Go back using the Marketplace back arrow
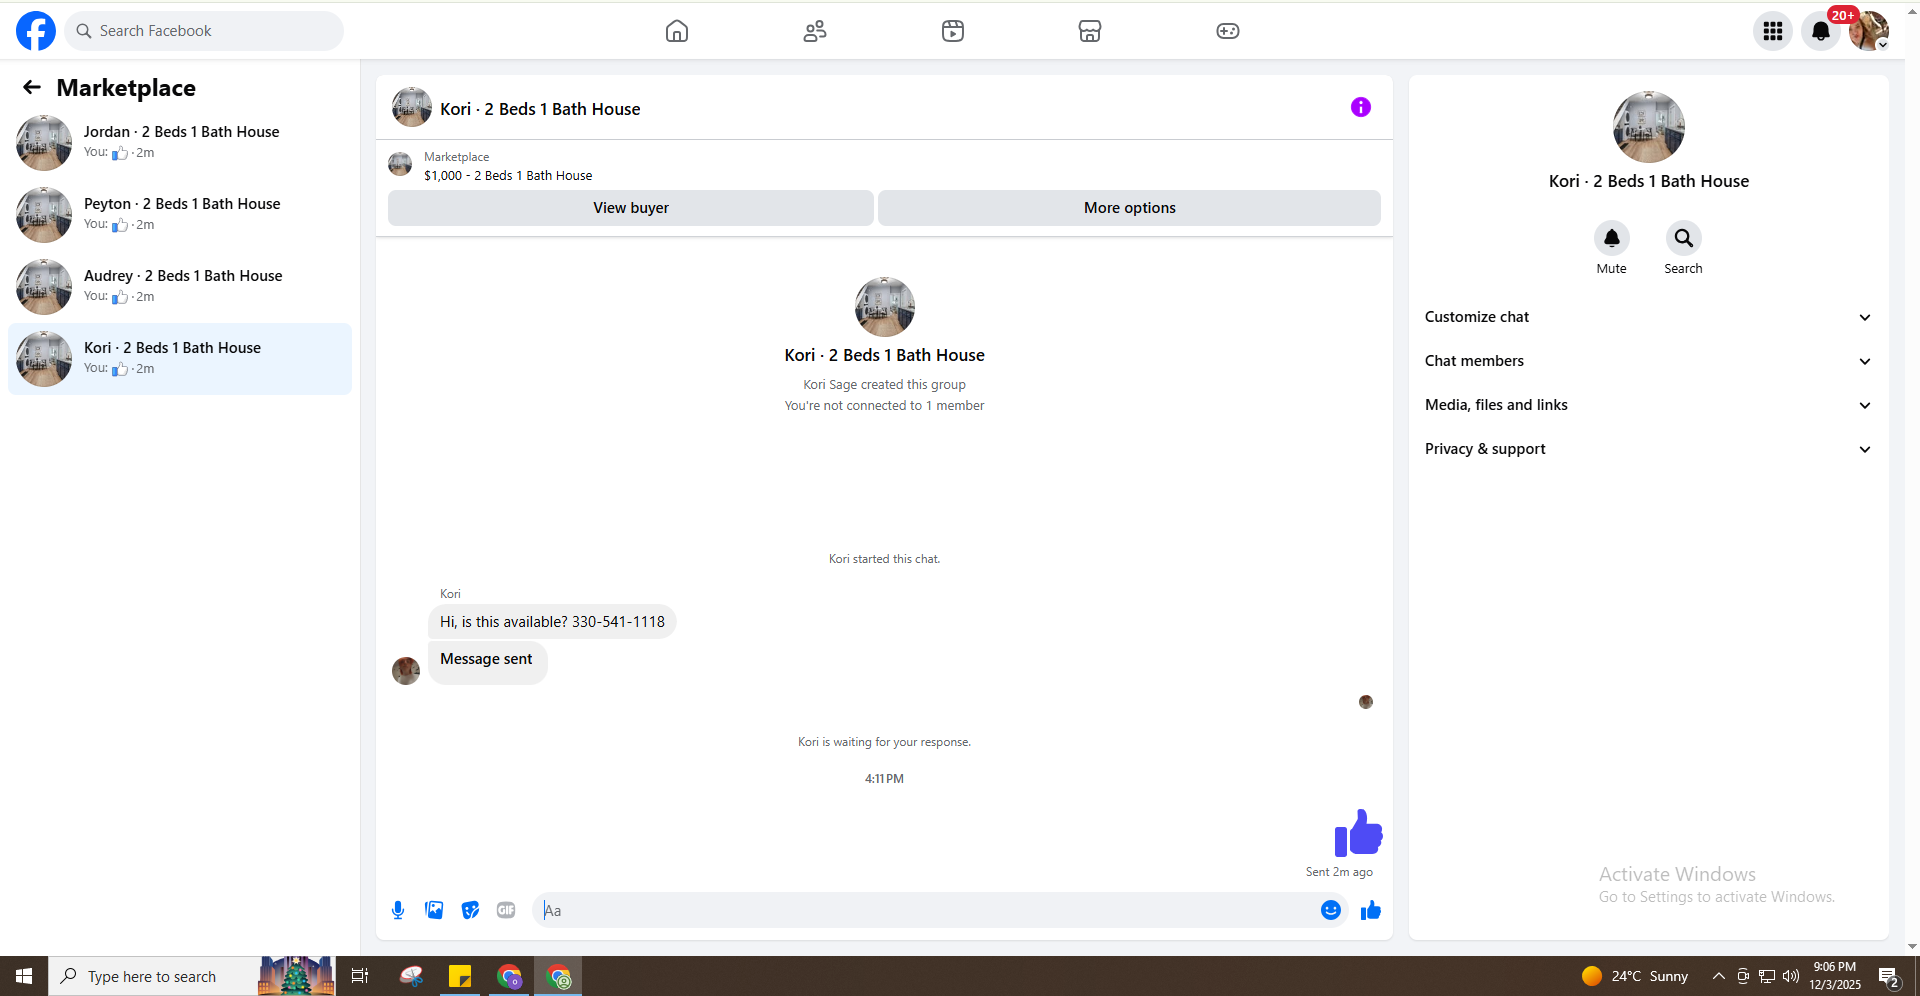Image resolution: width=1920 pixels, height=996 pixels. tap(32, 87)
